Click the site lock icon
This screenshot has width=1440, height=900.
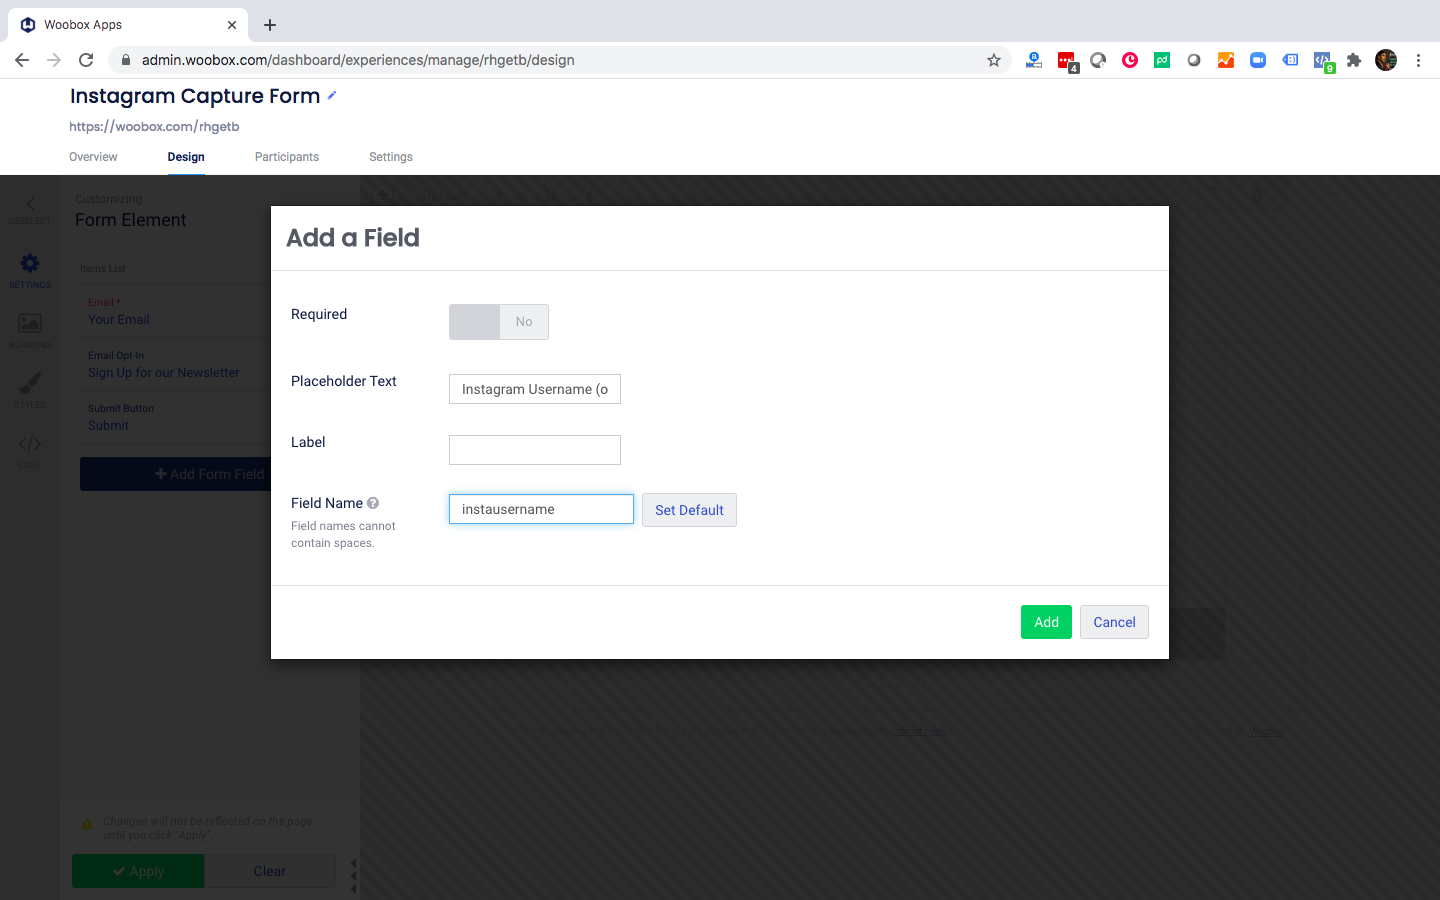coord(126,60)
